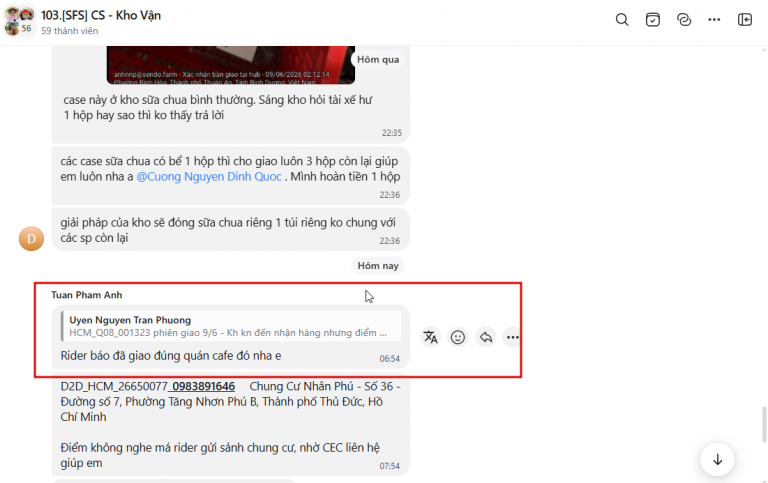Screen dimensions: 768x483
Task: Open phone number link 0983891646
Action: tap(204, 386)
